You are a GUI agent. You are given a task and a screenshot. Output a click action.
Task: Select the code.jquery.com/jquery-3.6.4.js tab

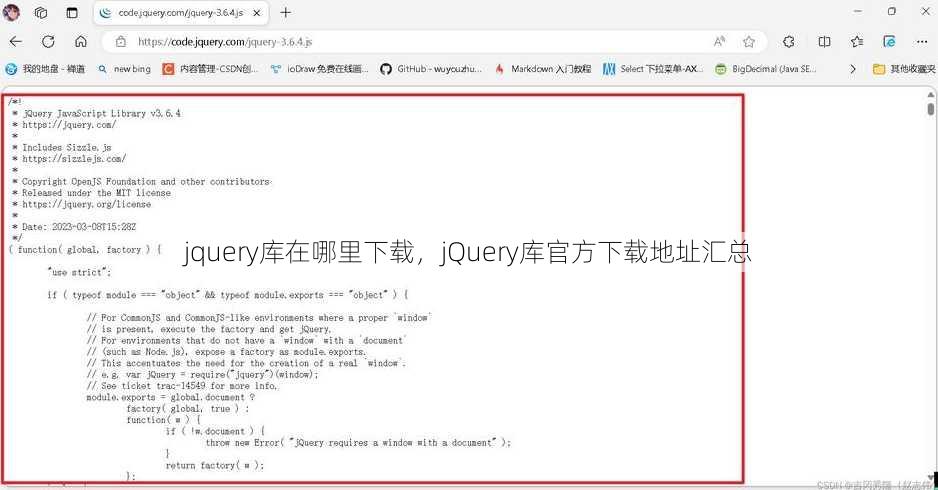[x=180, y=13]
